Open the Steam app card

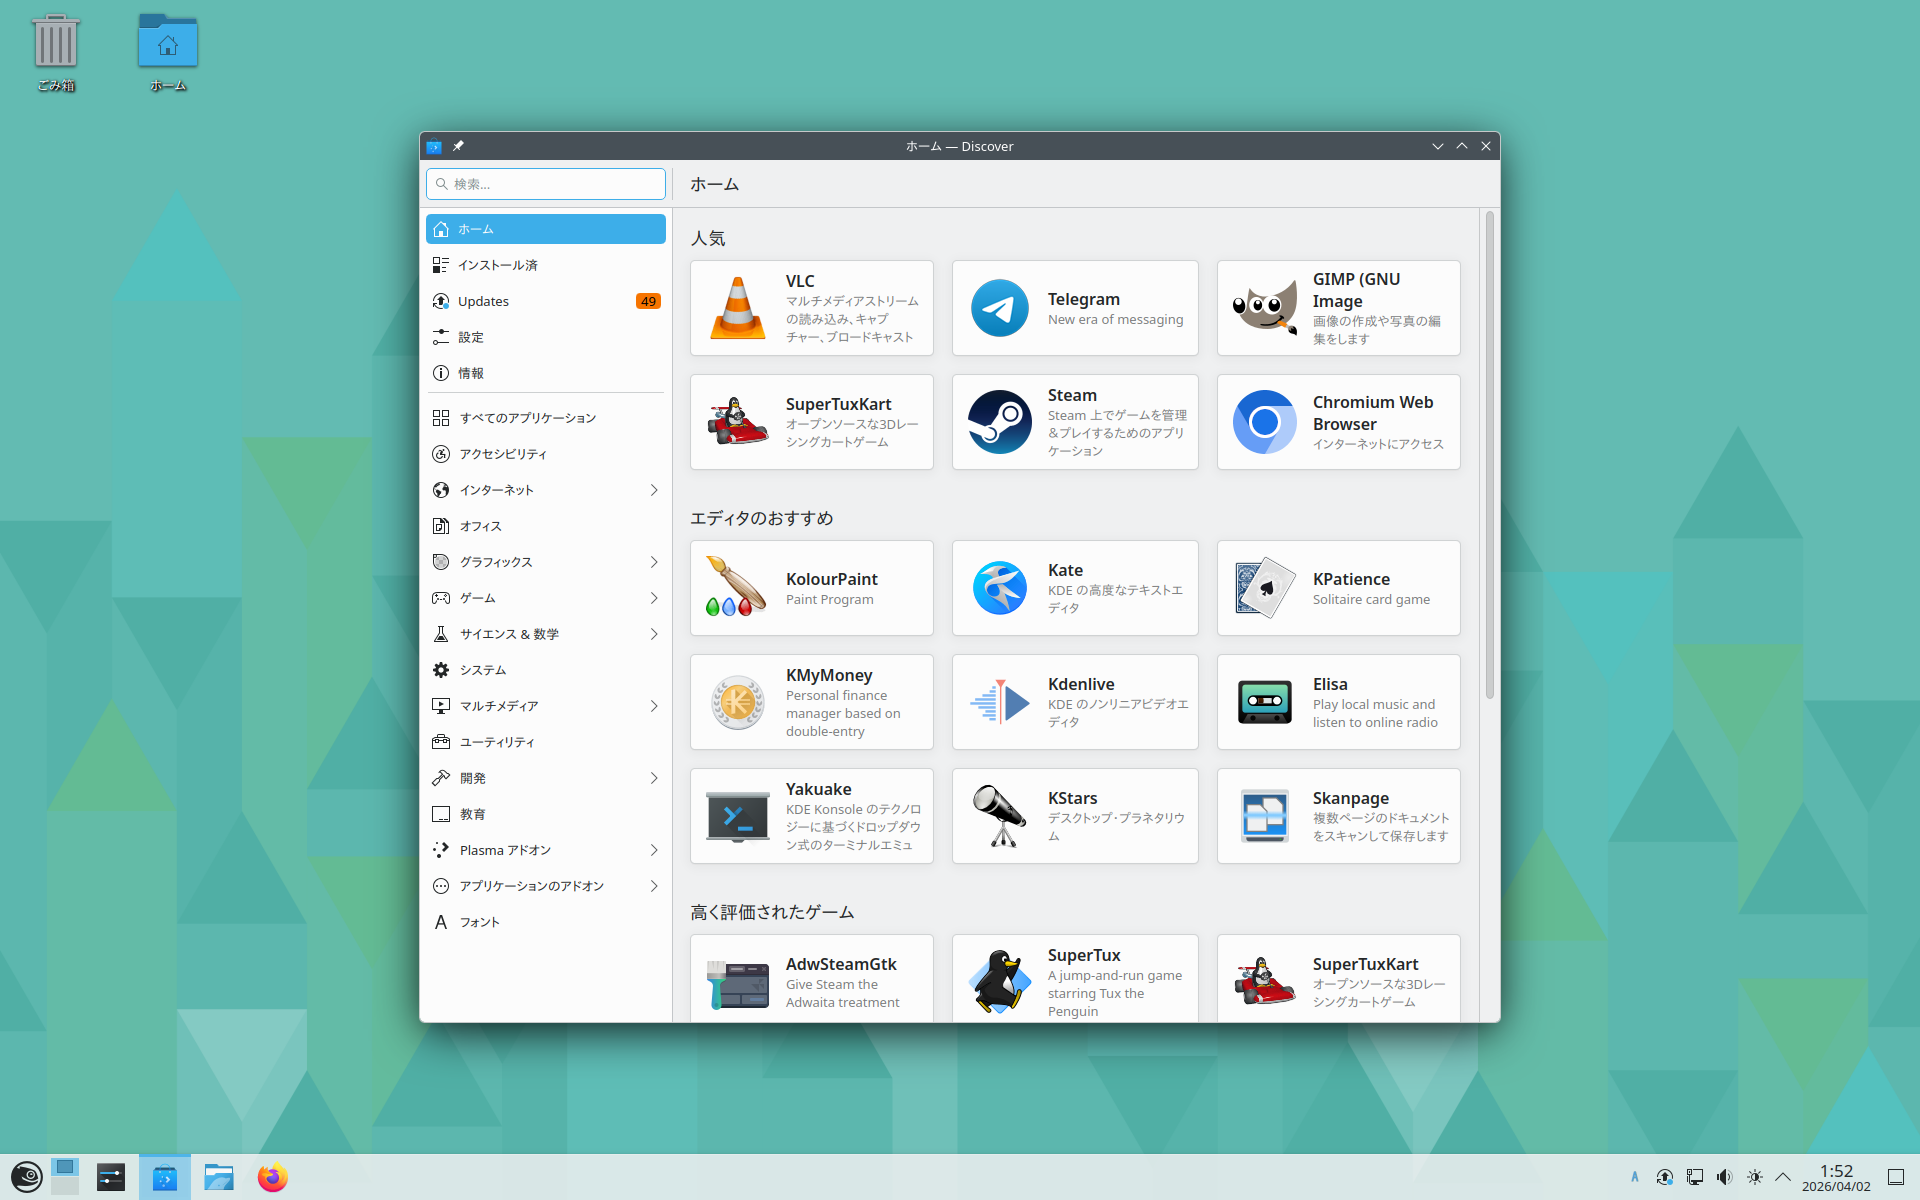(x=1074, y=422)
